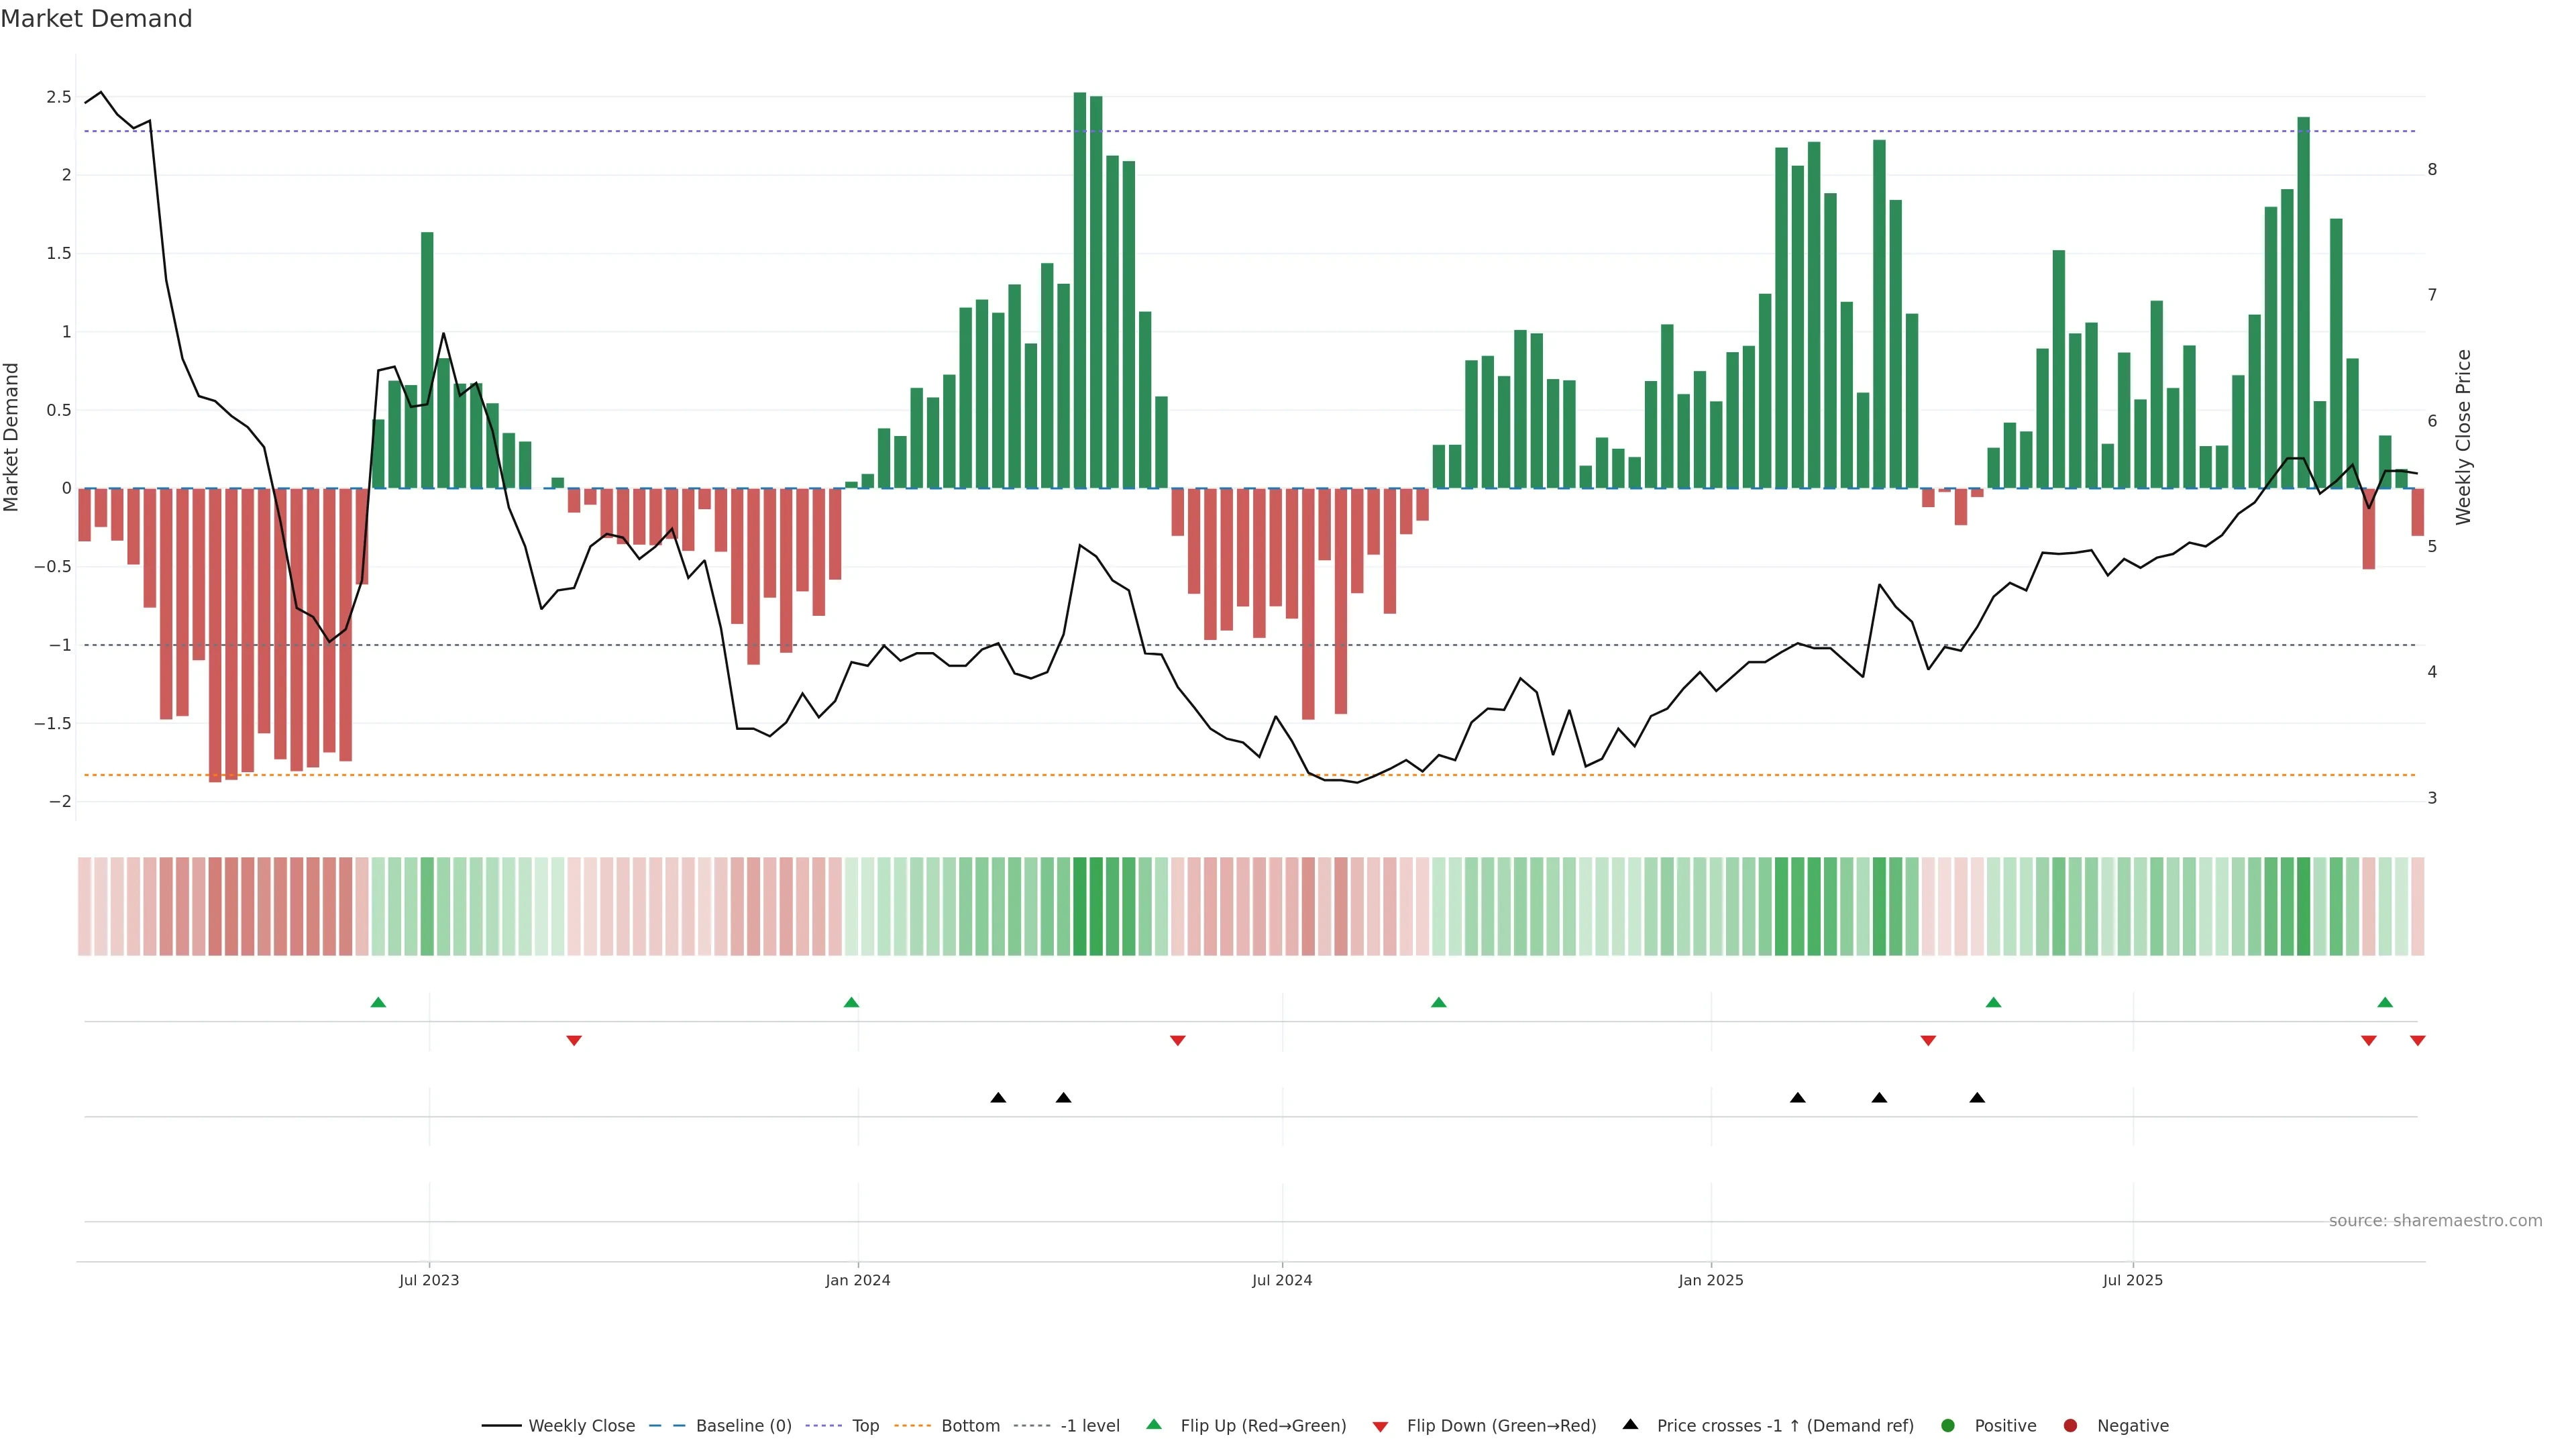
Task: Click first green flip-up marker before Jul 2023
Action: (x=378, y=1002)
